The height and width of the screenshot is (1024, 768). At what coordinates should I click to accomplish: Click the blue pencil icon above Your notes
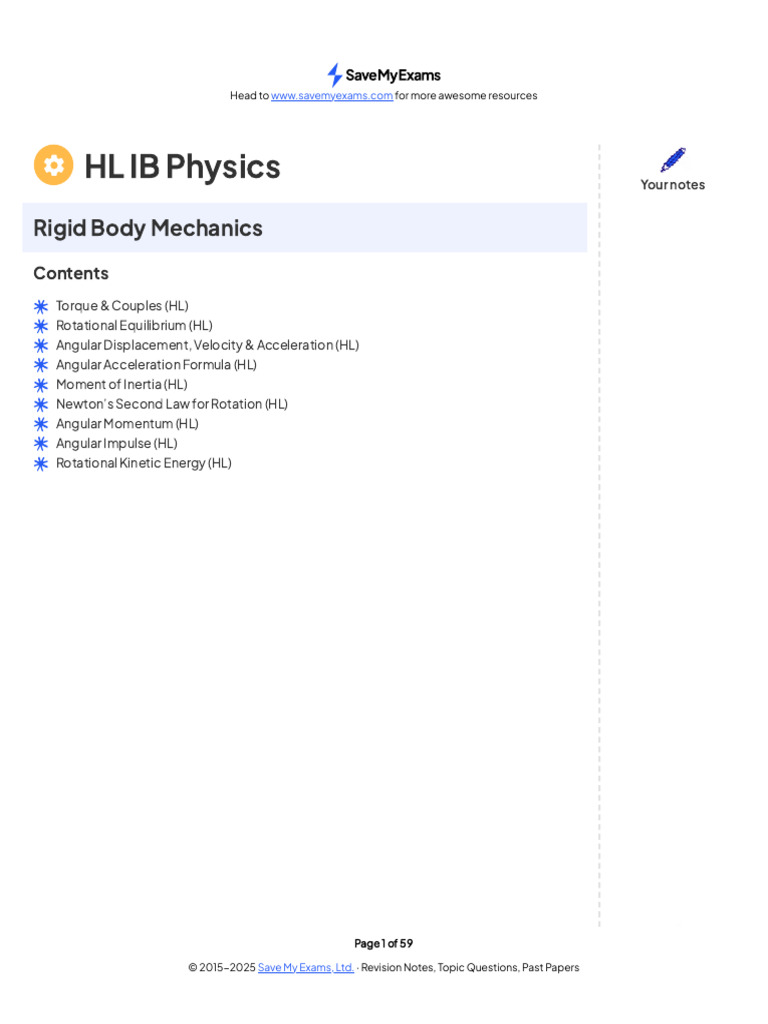point(673,160)
